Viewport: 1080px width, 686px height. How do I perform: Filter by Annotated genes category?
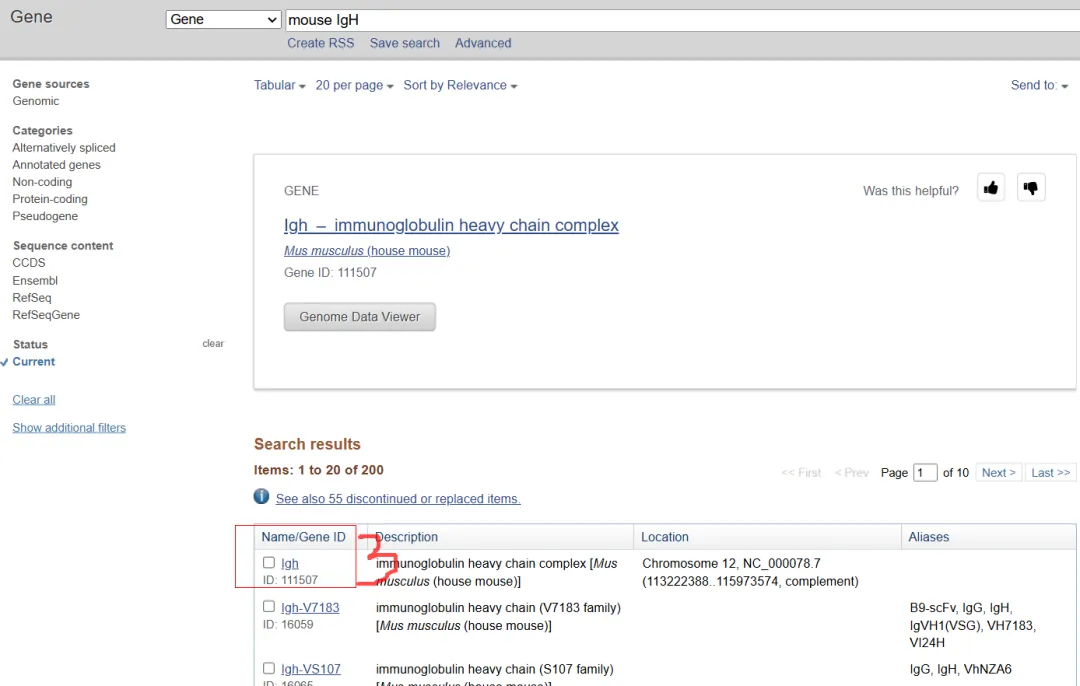56,165
